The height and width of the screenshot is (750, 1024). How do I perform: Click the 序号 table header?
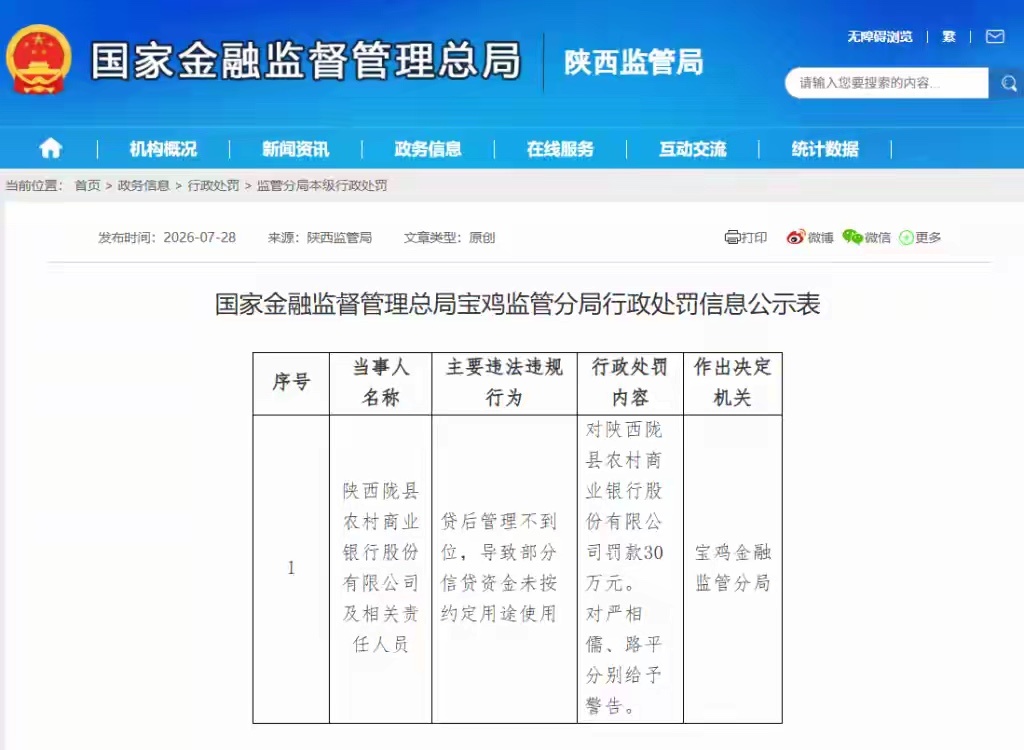(291, 382)
